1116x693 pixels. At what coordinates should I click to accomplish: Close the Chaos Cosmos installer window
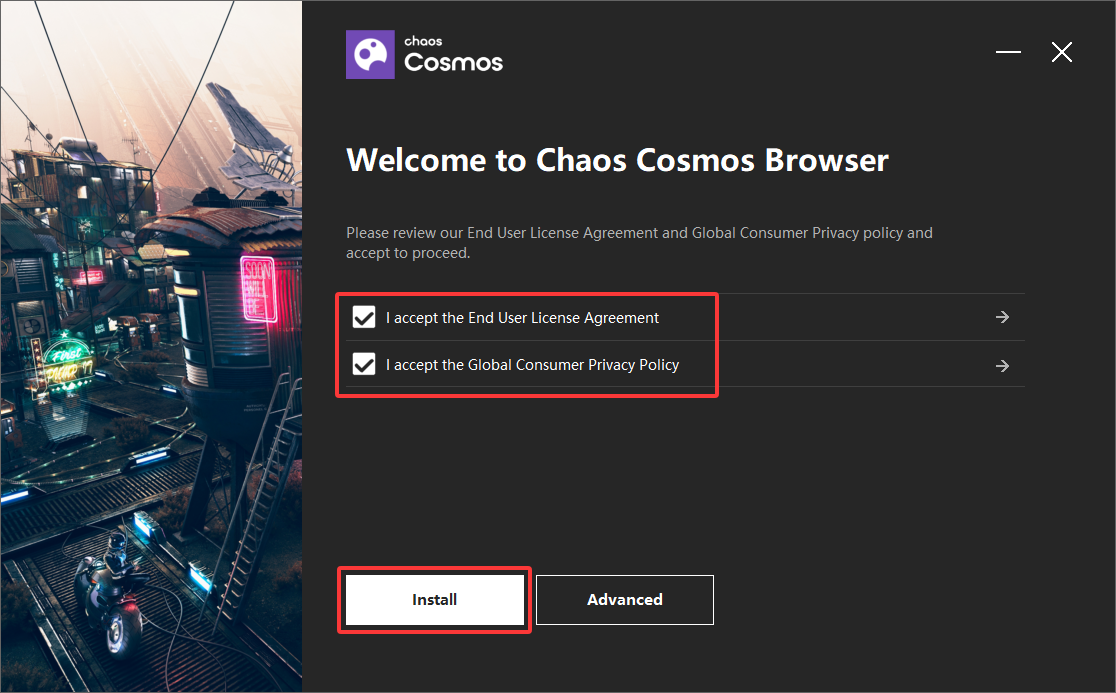[x=1061, y=52]
